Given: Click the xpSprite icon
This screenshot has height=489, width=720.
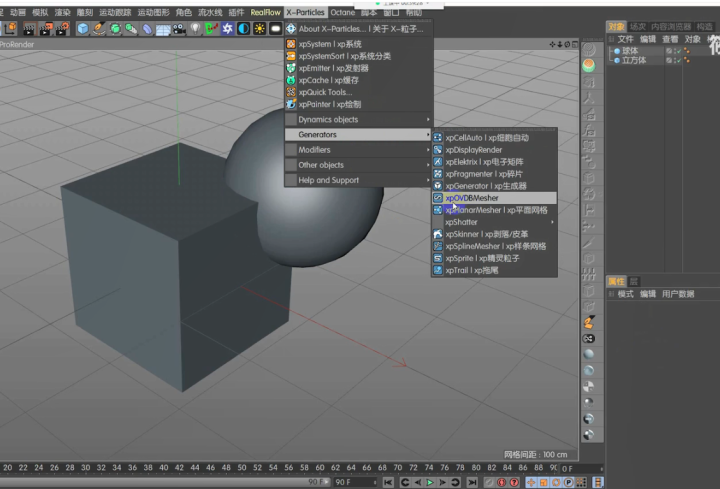Looking at the screenshot, I should [438, 259].
